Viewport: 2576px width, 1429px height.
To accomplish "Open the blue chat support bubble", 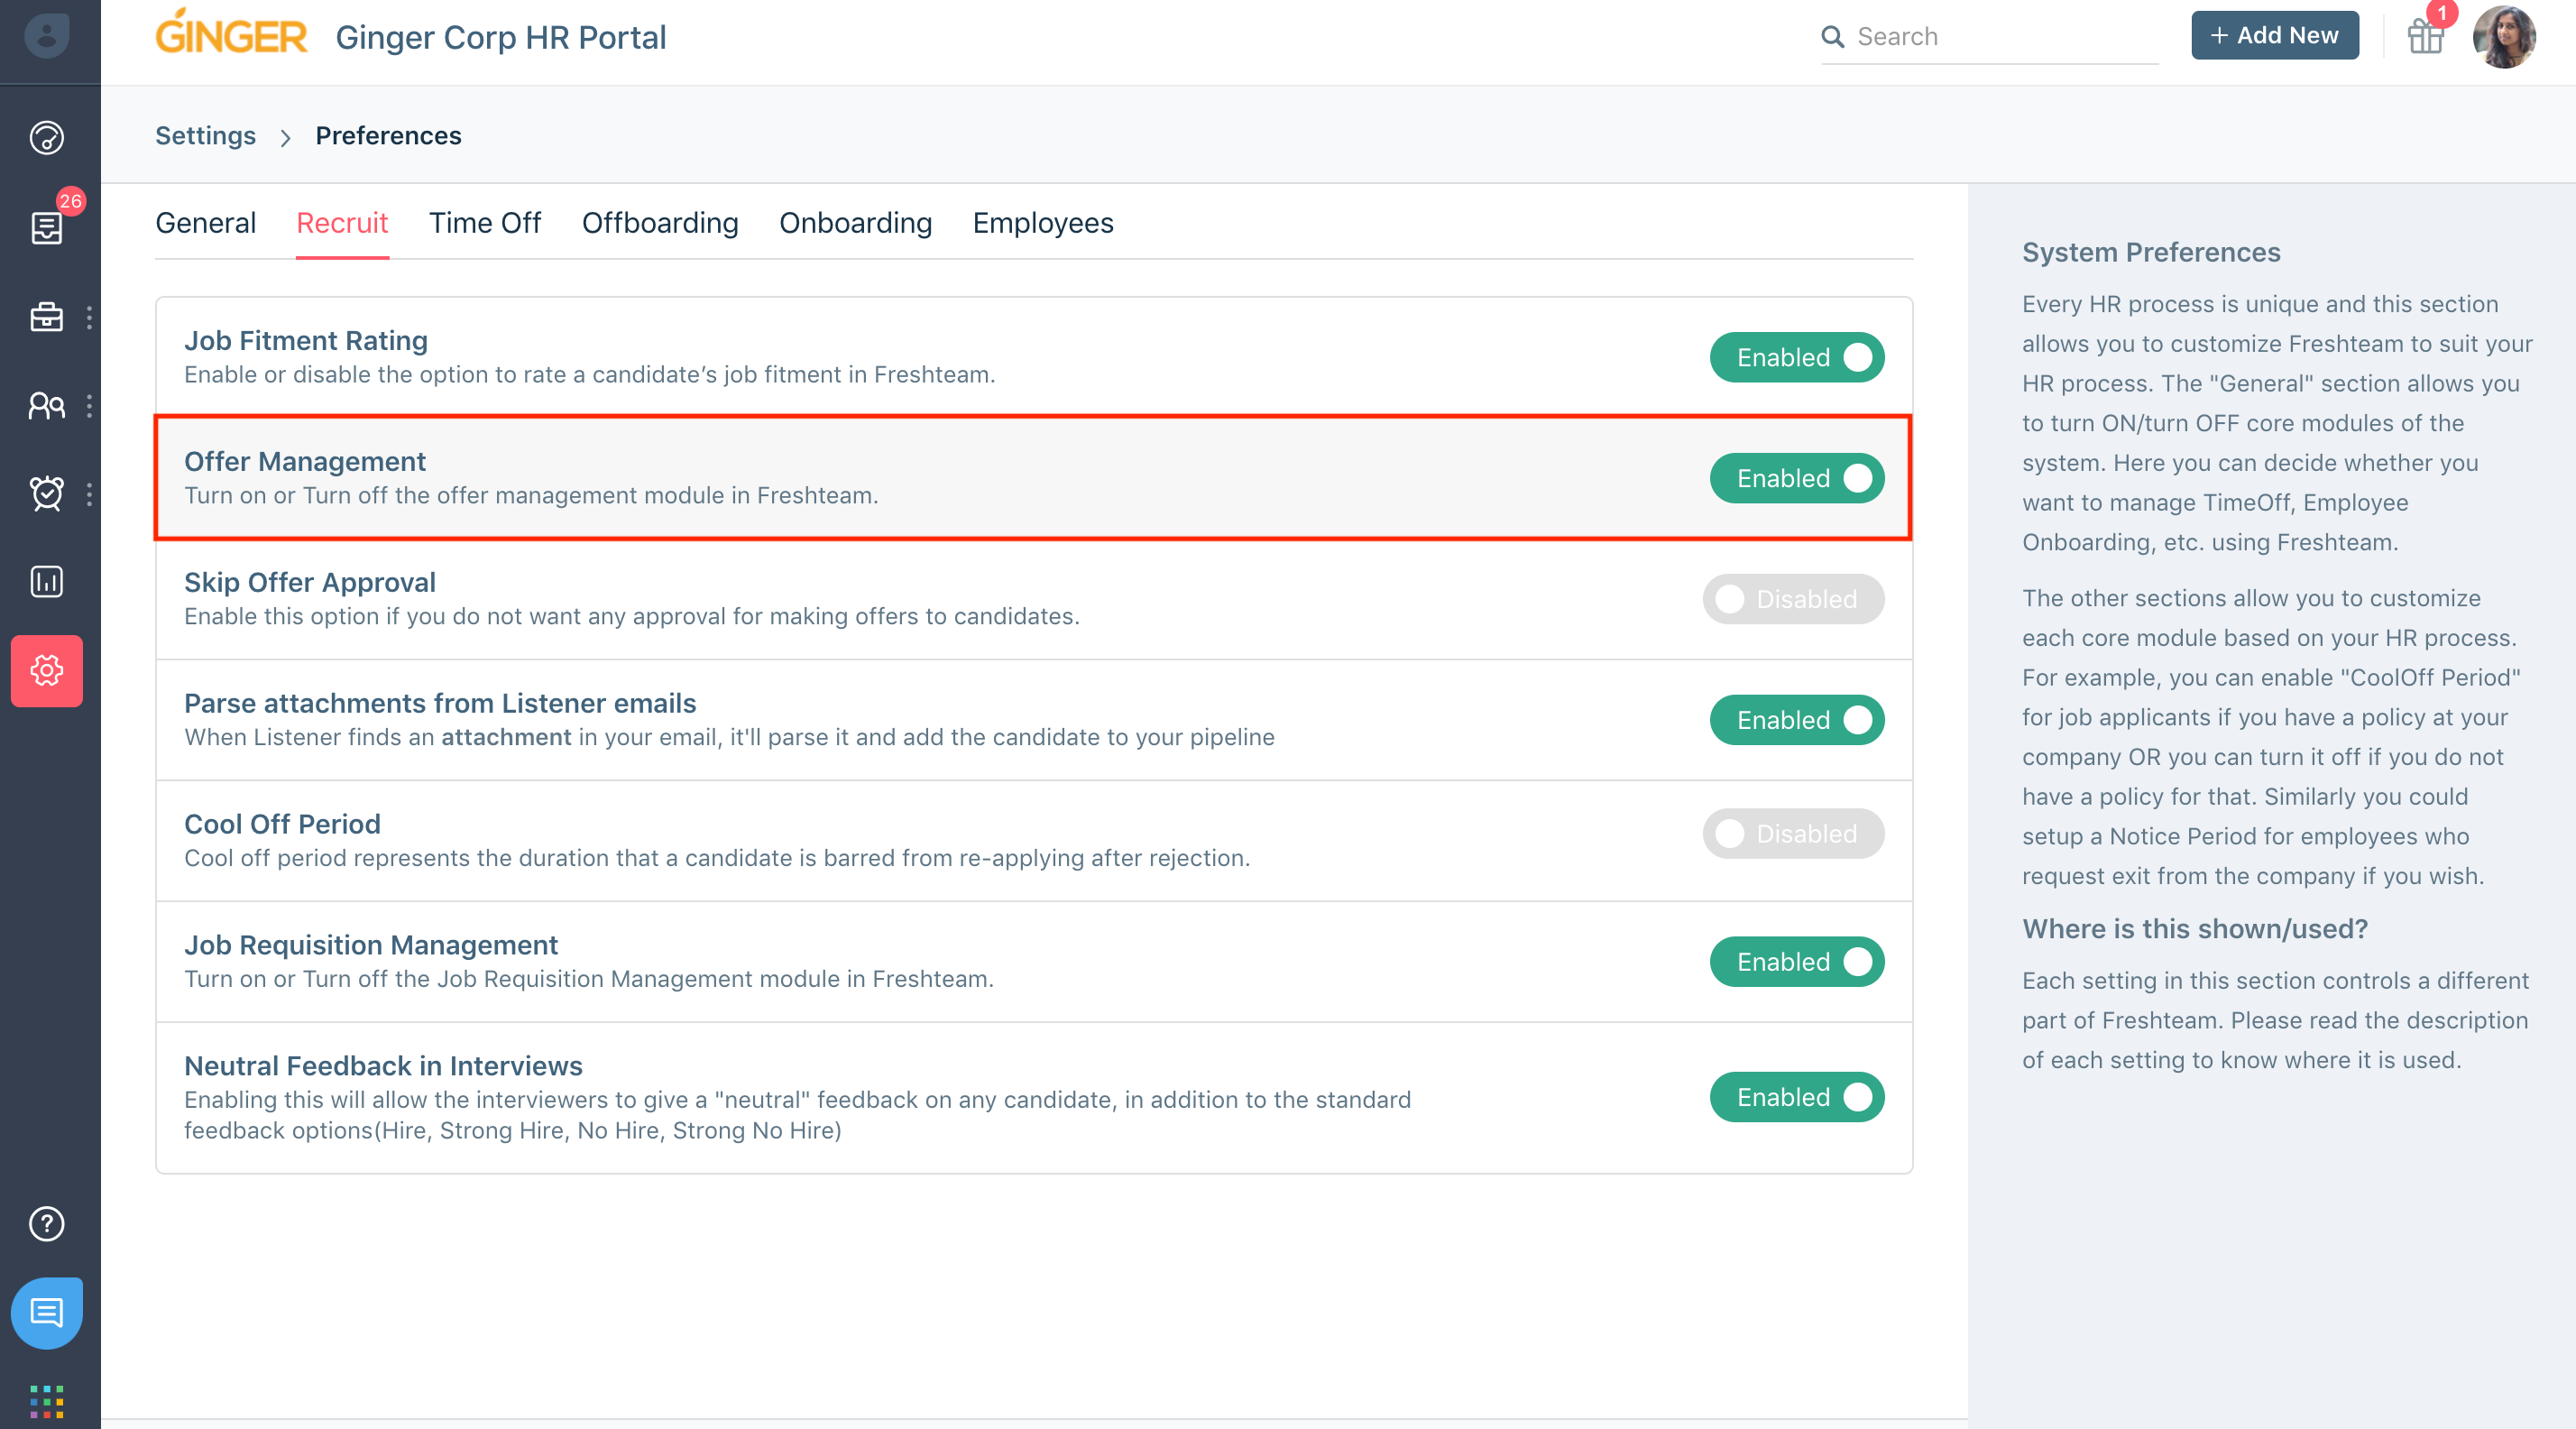I will [x=46, y=1312].
